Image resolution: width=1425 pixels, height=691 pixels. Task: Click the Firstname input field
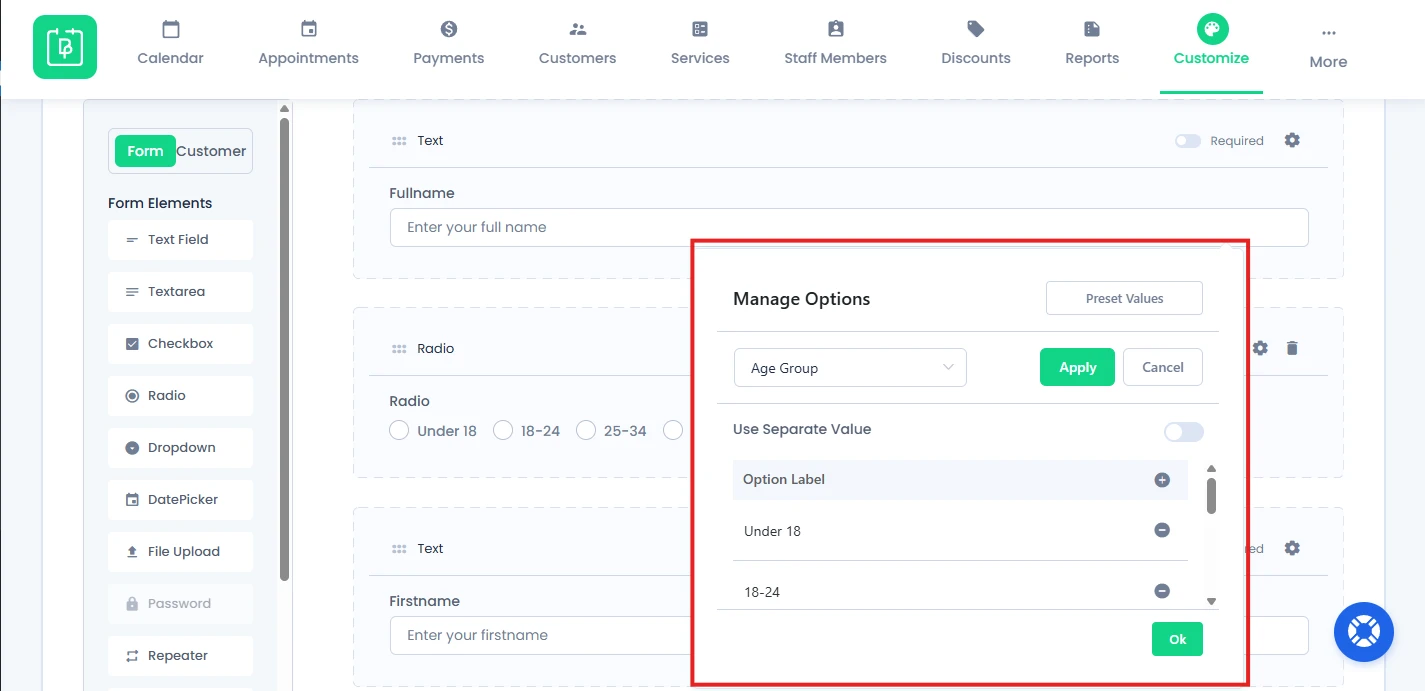click(x=540, y=635)
